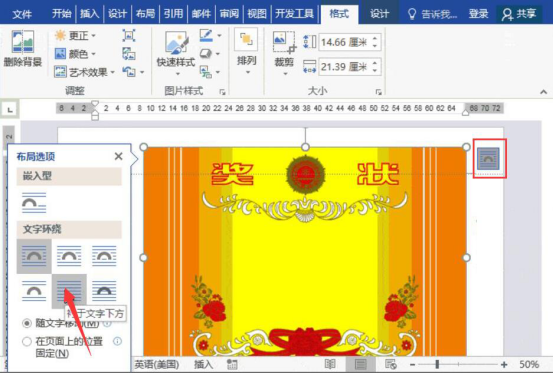Viewport: 553px width, 374px height.
Task: Close the Layout Options (布局选项) panel
Action: pos(118,156)
